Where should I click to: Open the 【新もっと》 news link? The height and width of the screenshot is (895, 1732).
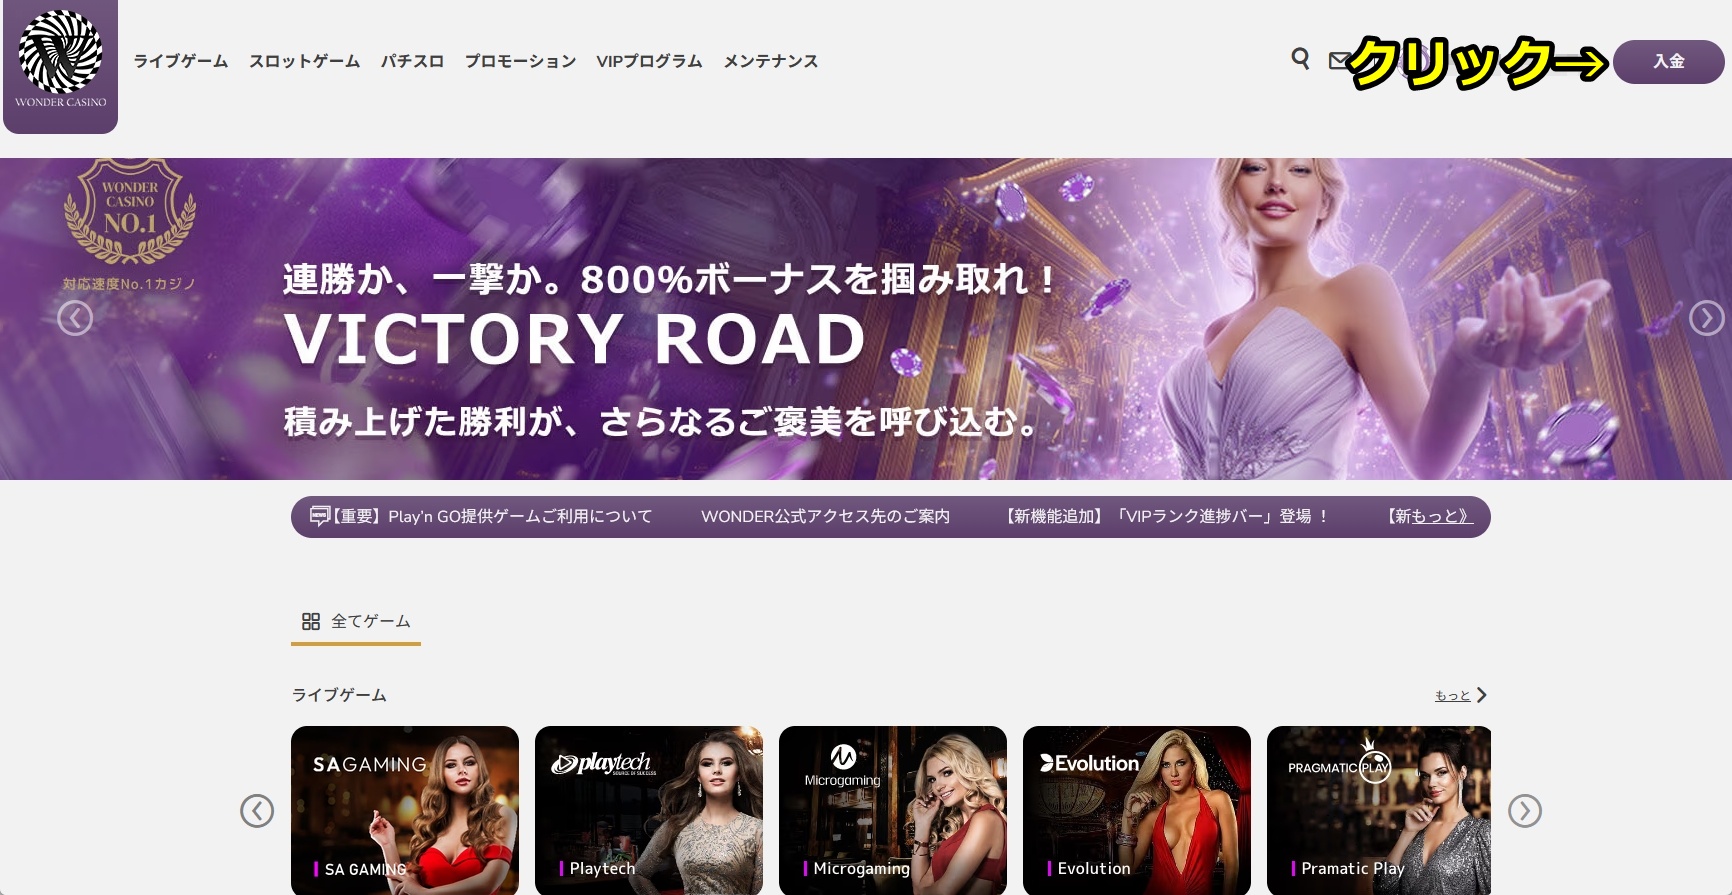pos(1429,516)
